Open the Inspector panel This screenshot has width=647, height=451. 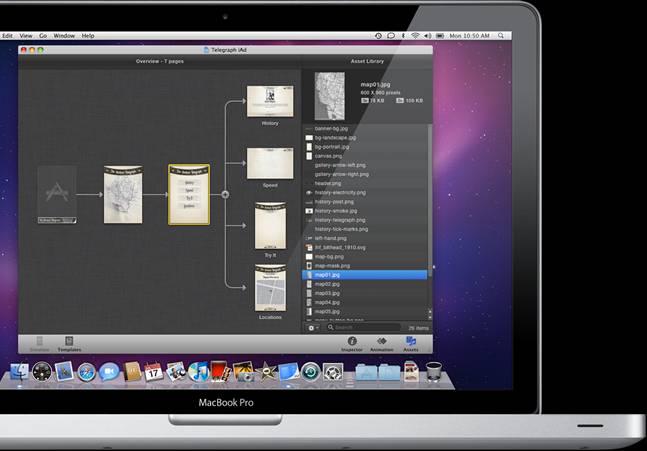coord(352,343)
